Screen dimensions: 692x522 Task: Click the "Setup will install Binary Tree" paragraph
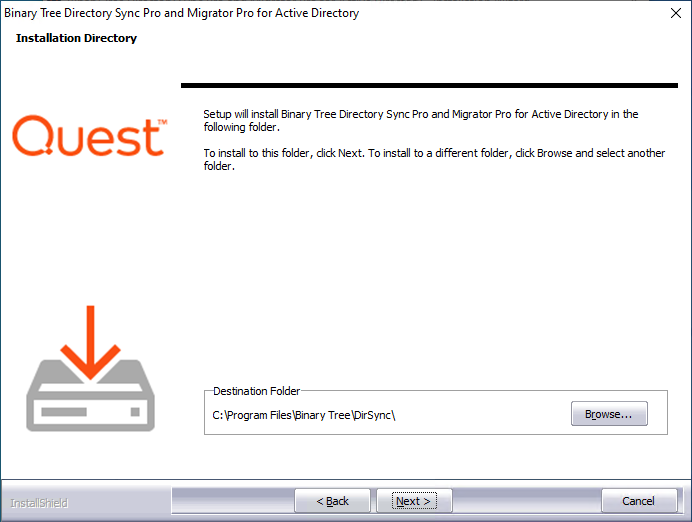pyautogui.click(x=421, y=120)
